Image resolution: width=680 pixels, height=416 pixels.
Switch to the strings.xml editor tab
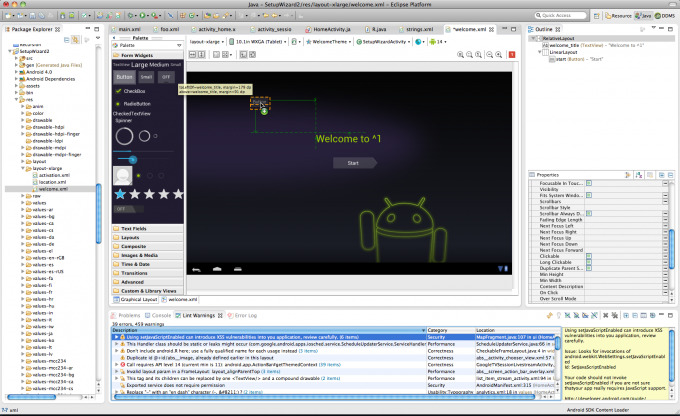tap(422, 31)
